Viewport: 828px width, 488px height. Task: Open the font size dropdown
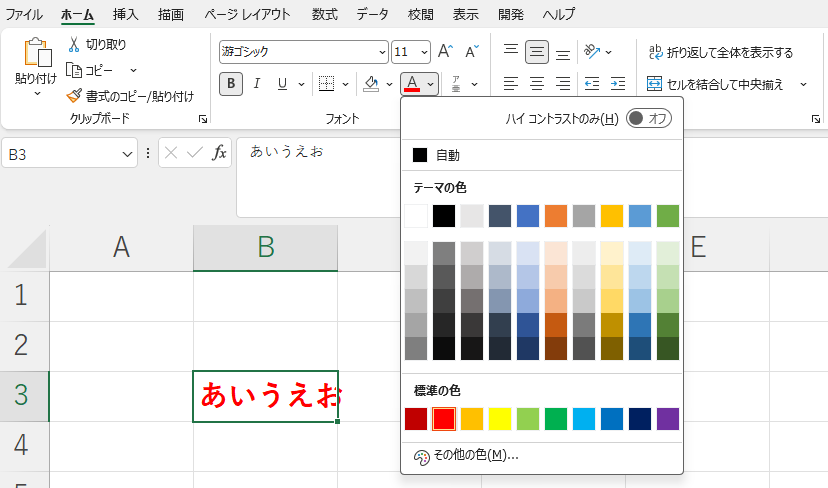pos(424,52)
